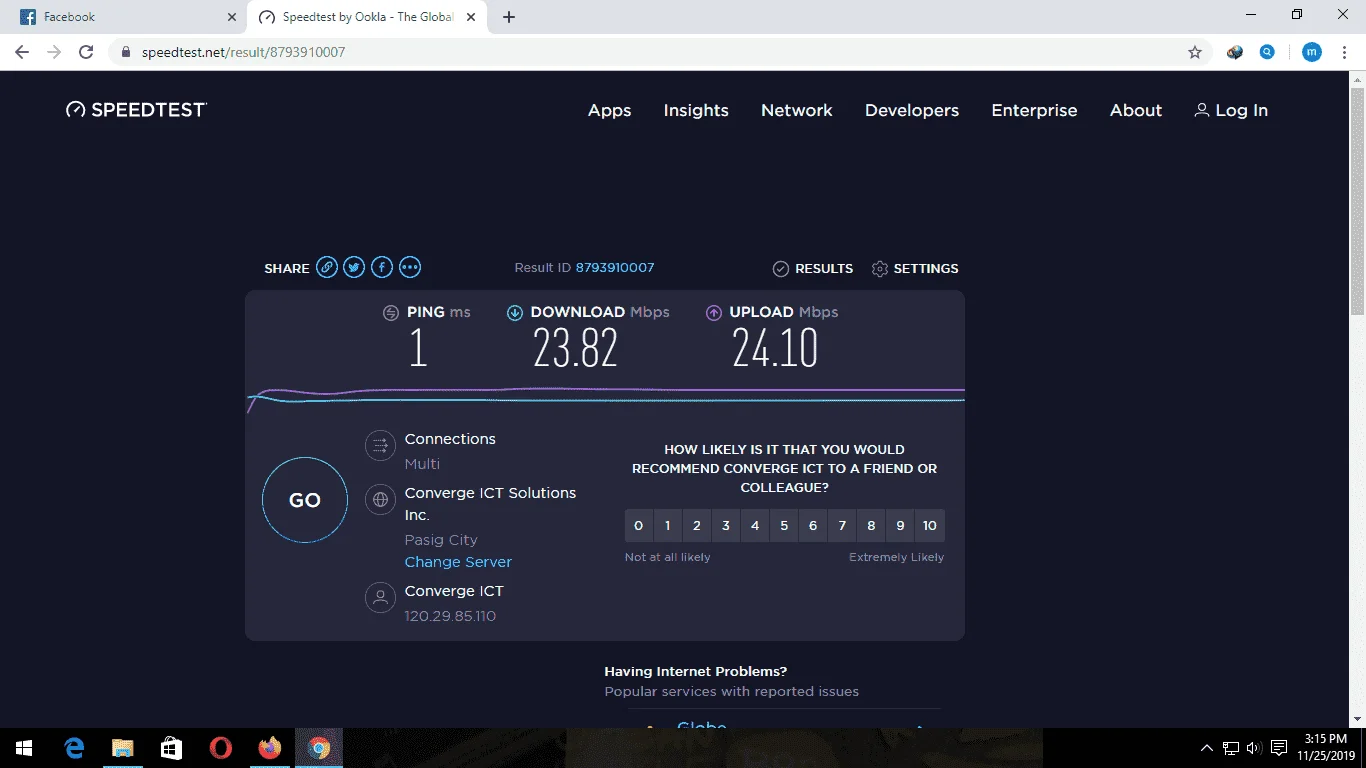Share result on Facebook
The width and height of the screenshot is (1366, 768).
[x=382, y=267]
